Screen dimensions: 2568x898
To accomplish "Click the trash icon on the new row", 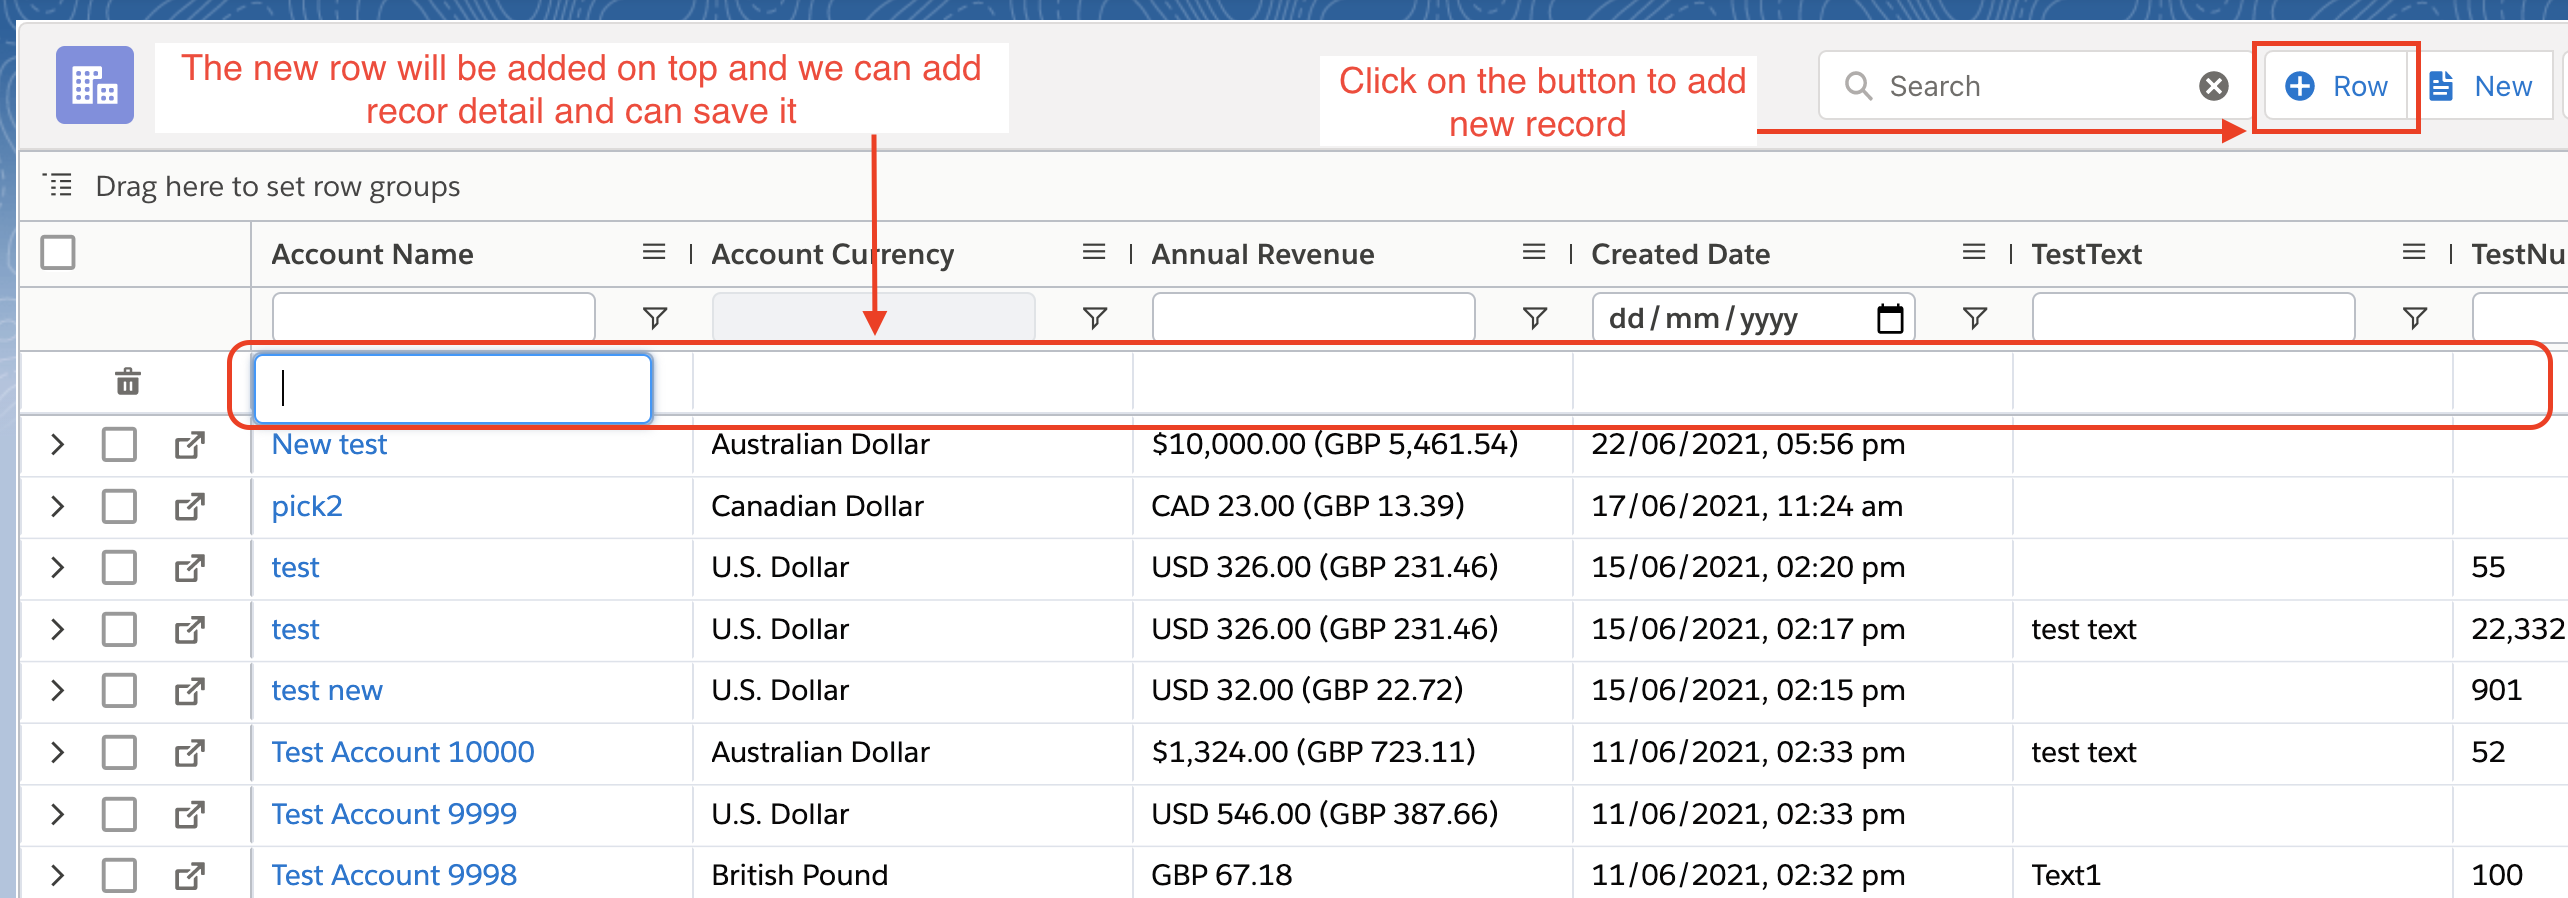I will coord(128,381).
